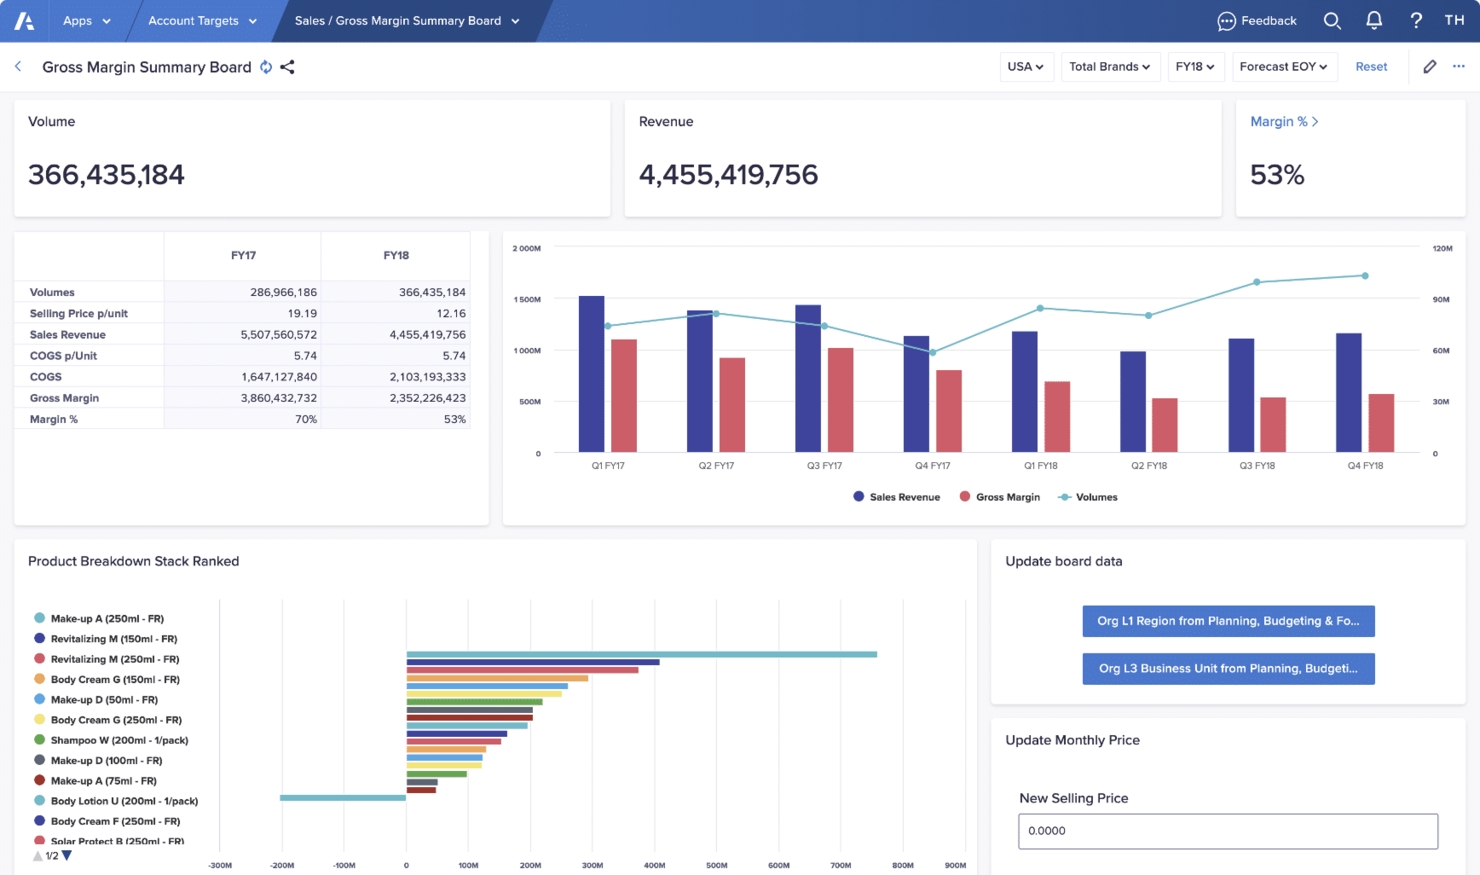The height and width of the screenshot is (875, 1480).
Task: Click Body Lotion U (200ml - 1/pack) legend entry
Action: (x=116, y=801)
